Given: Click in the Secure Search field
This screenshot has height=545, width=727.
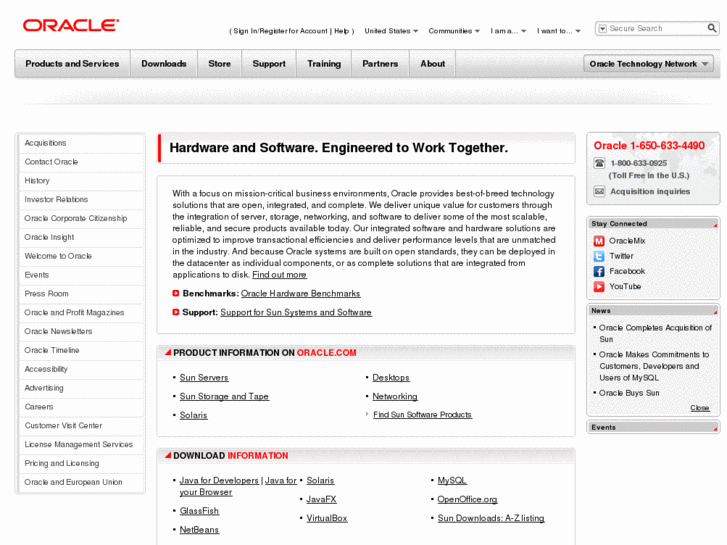Looking at the screenshot, I should click(656, 28).
